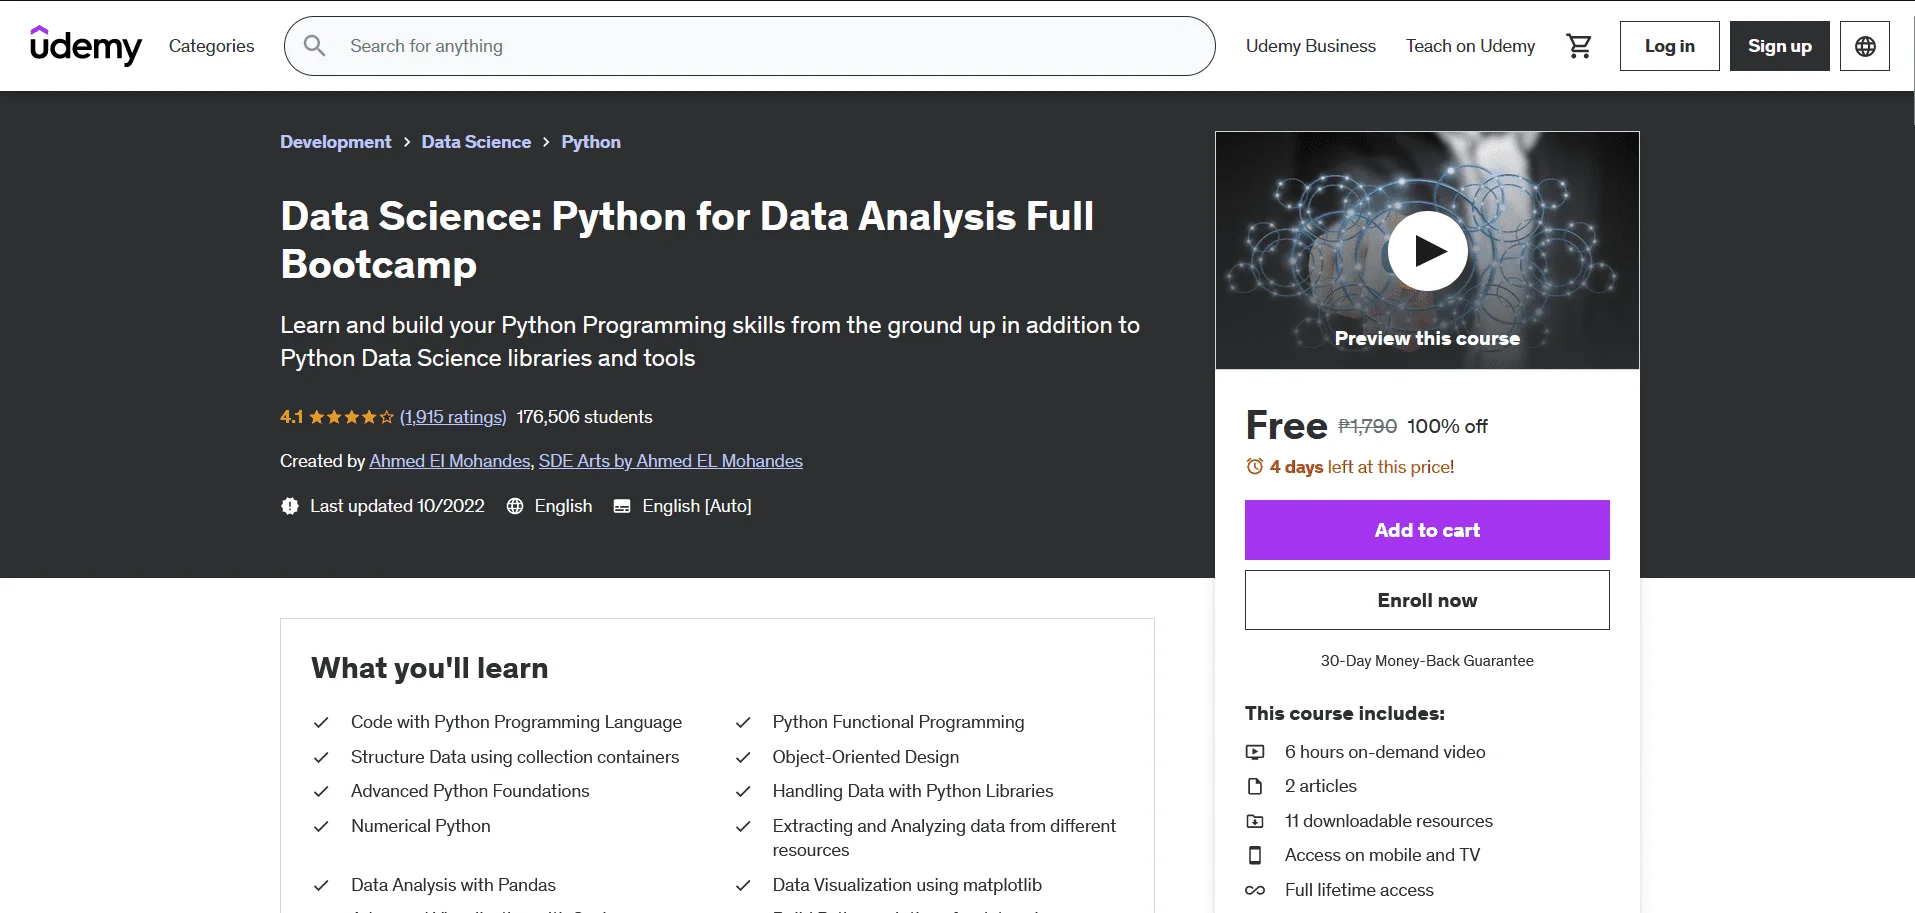
Task: Click the globe language selector icon
Action: click(1865, 46)
